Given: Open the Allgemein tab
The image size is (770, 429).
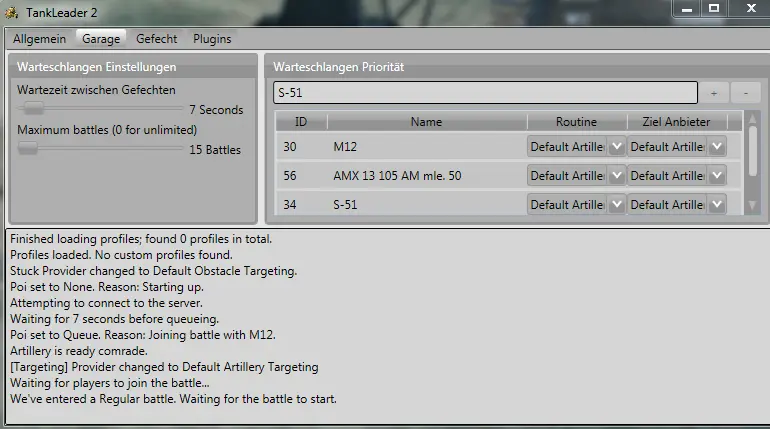Looking at the screenshot, I should coord(39,39).
